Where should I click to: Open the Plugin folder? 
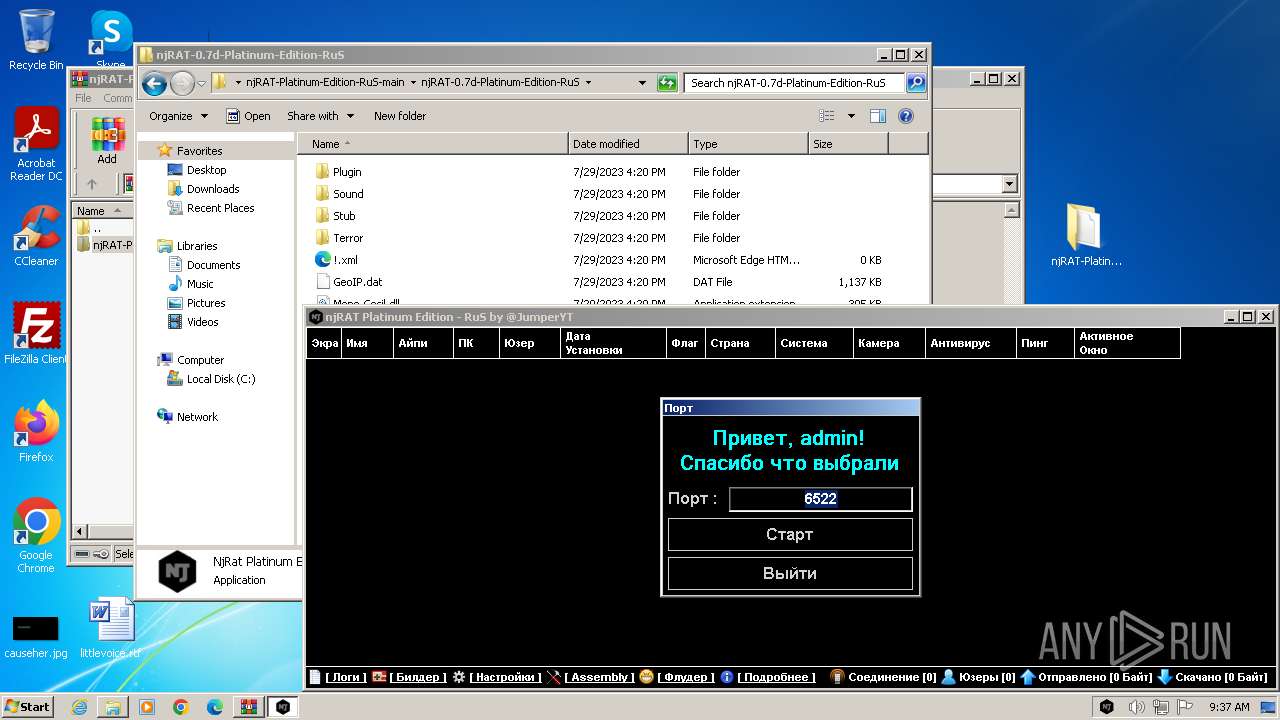(x=347, y=172)
